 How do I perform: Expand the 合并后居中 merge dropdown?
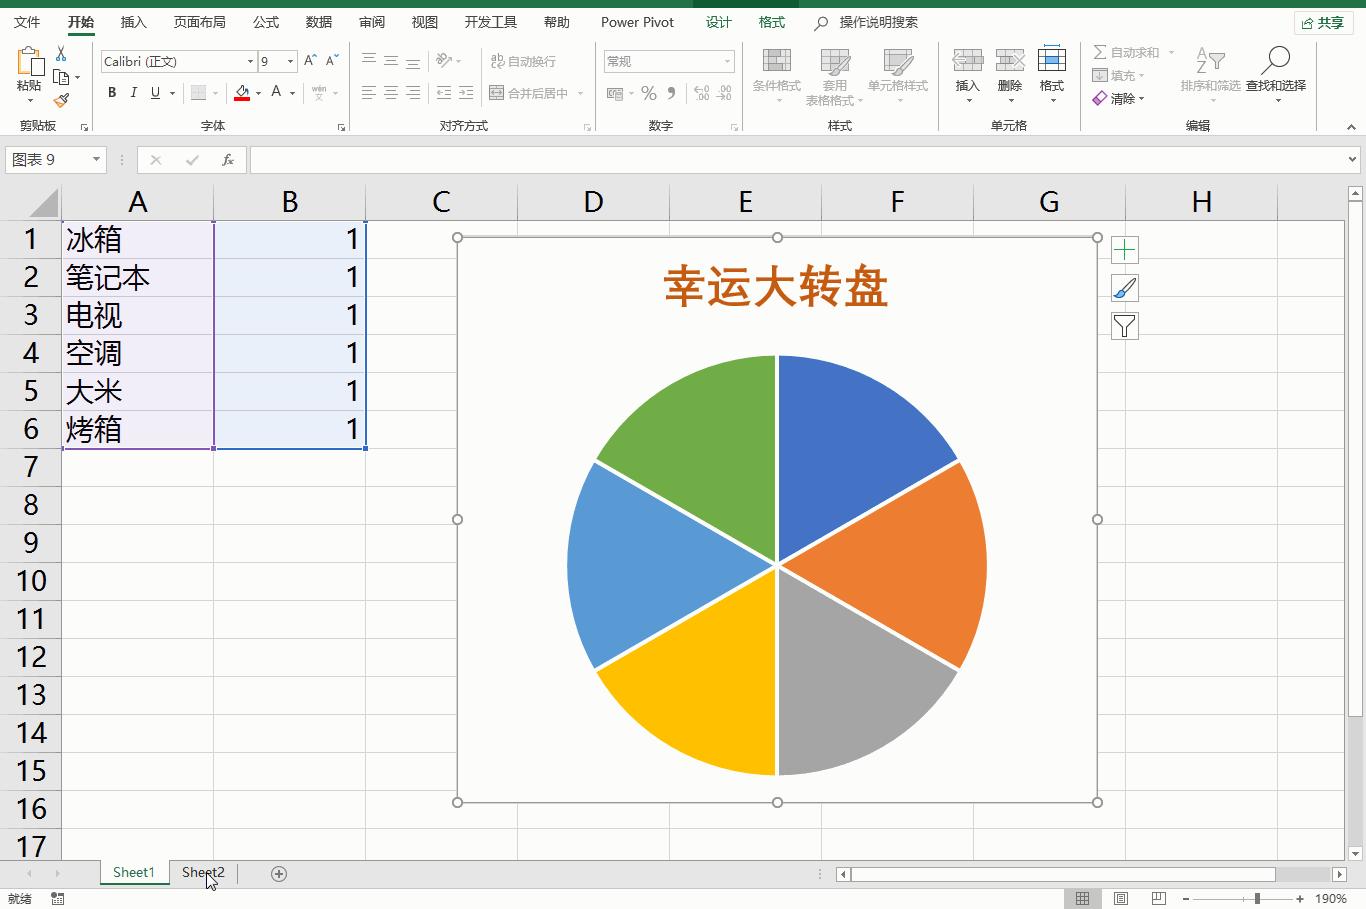pyautogui.click(x=578, y=93)
